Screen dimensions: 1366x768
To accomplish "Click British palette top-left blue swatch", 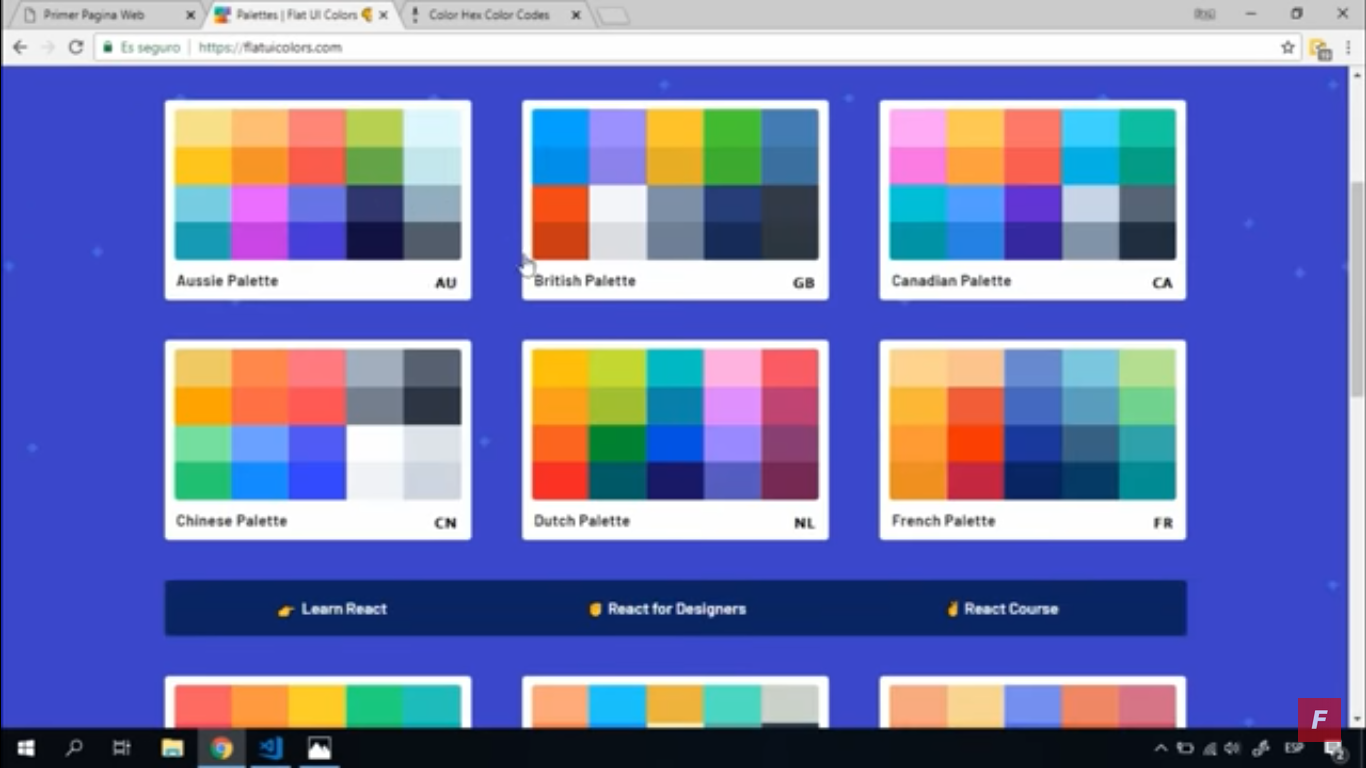I will point(561,128).
